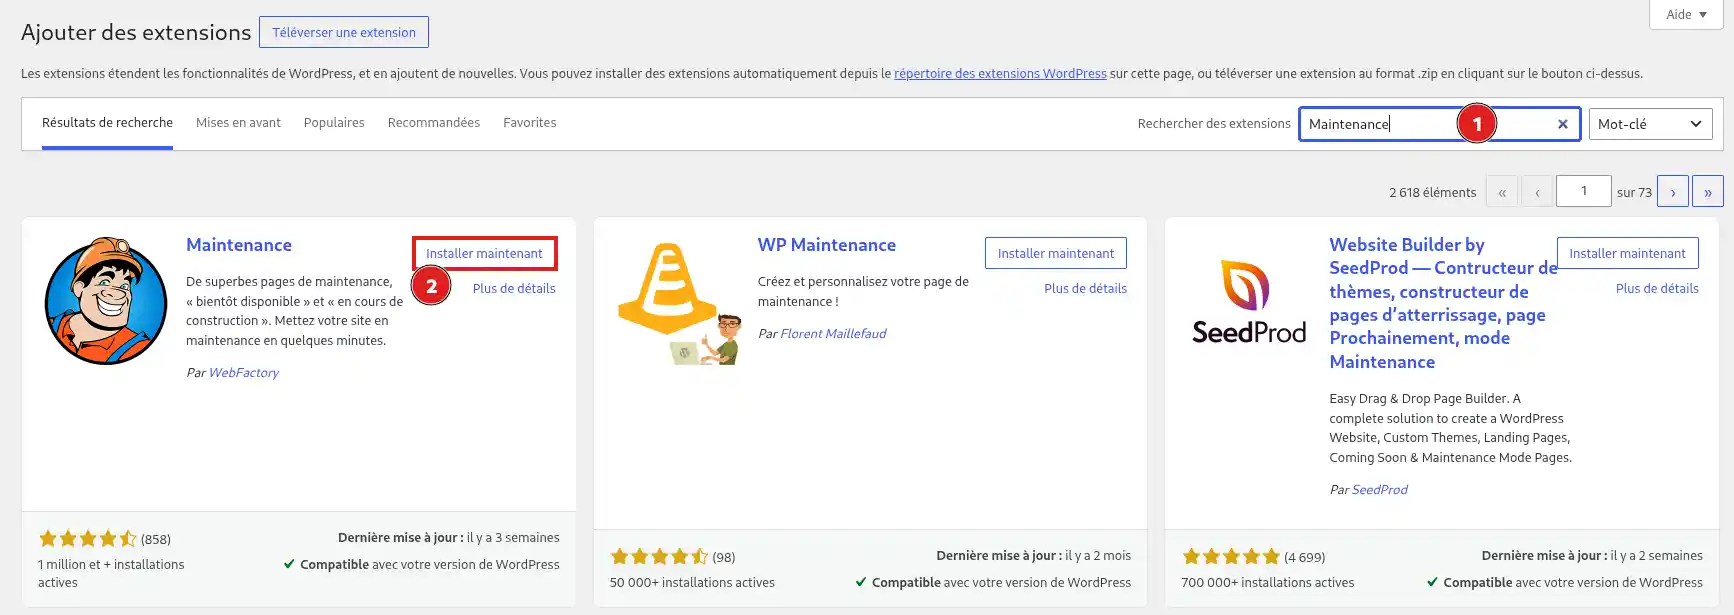Open the répertoire des extensions WordPress link

point(1000,73)
